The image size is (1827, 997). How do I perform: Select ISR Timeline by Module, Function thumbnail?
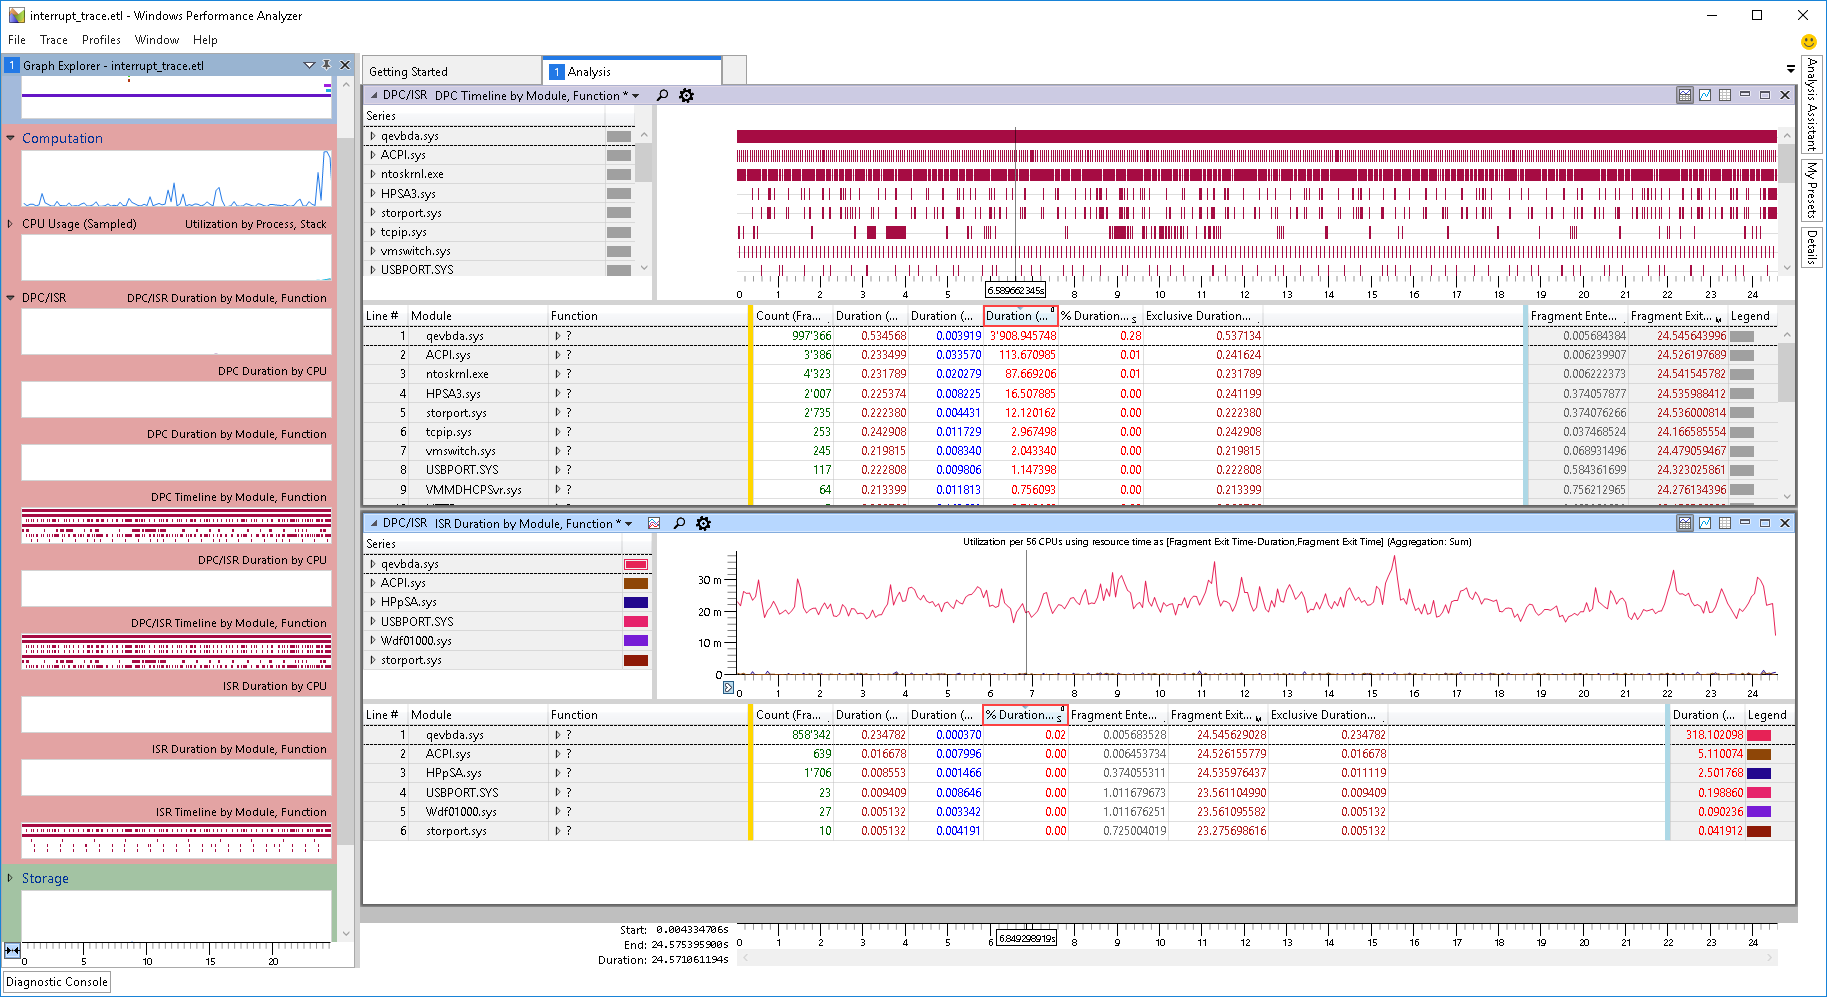pyautogui.click(x=176, y=841)
